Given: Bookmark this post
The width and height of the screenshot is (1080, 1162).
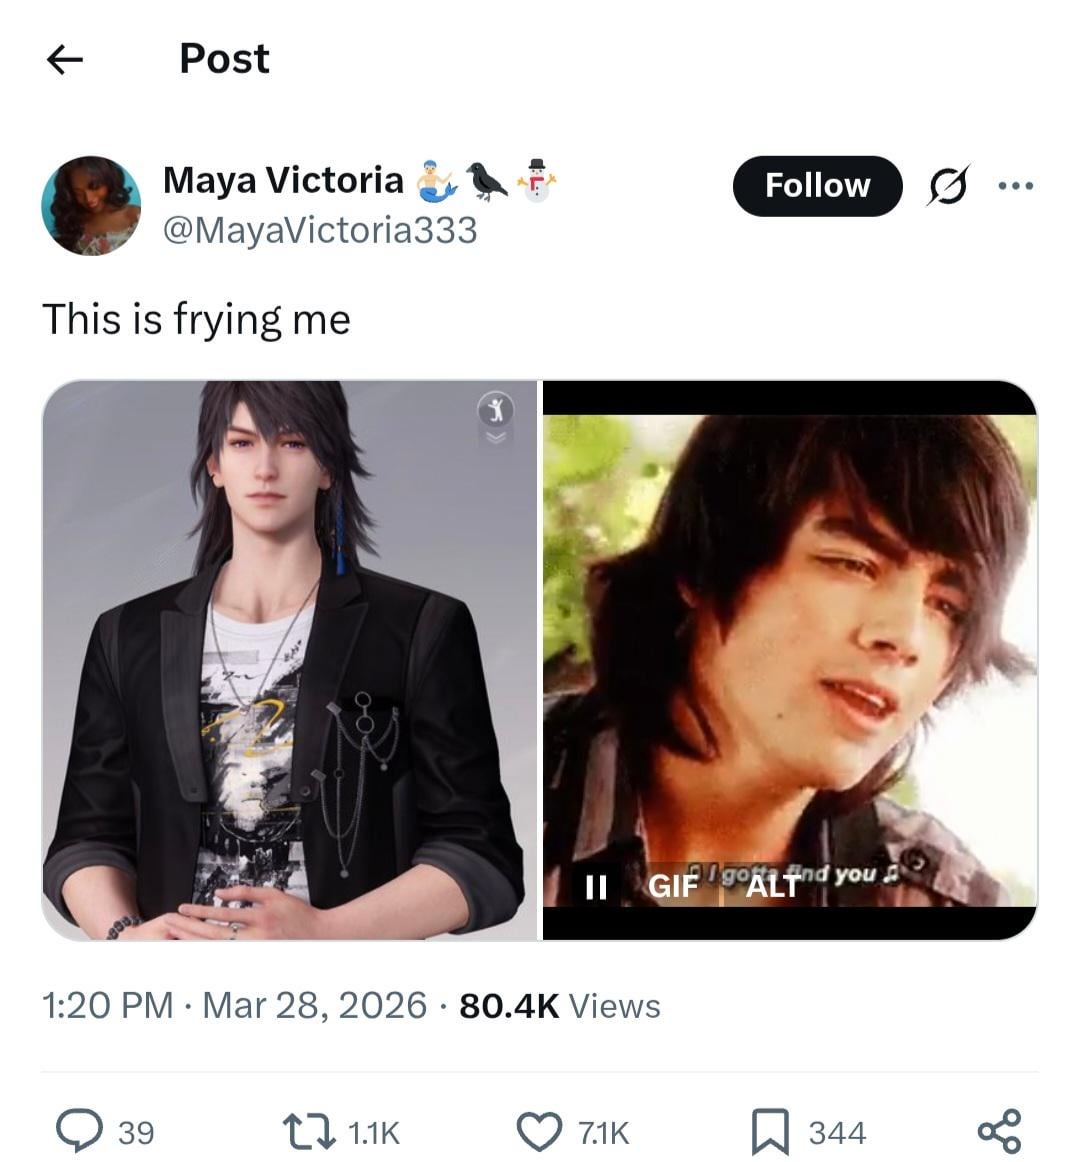Looking at the screenshot, I should [x=771, y=1131].
